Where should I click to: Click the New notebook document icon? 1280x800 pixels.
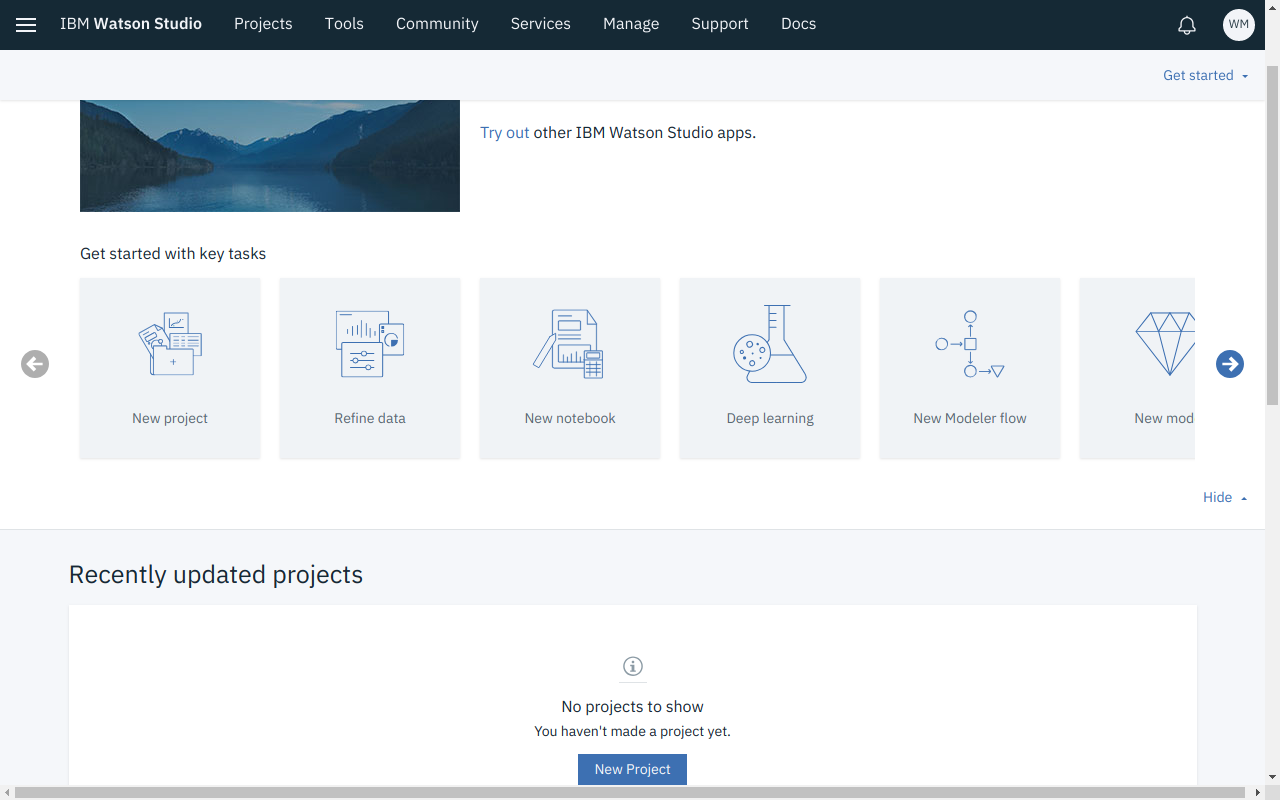click(x=568, y=343)
